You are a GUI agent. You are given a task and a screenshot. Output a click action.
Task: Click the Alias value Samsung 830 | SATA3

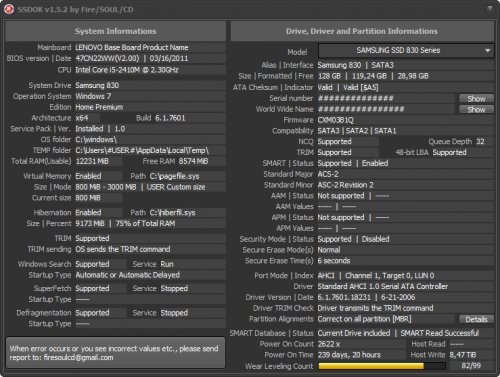click(356, 65)
